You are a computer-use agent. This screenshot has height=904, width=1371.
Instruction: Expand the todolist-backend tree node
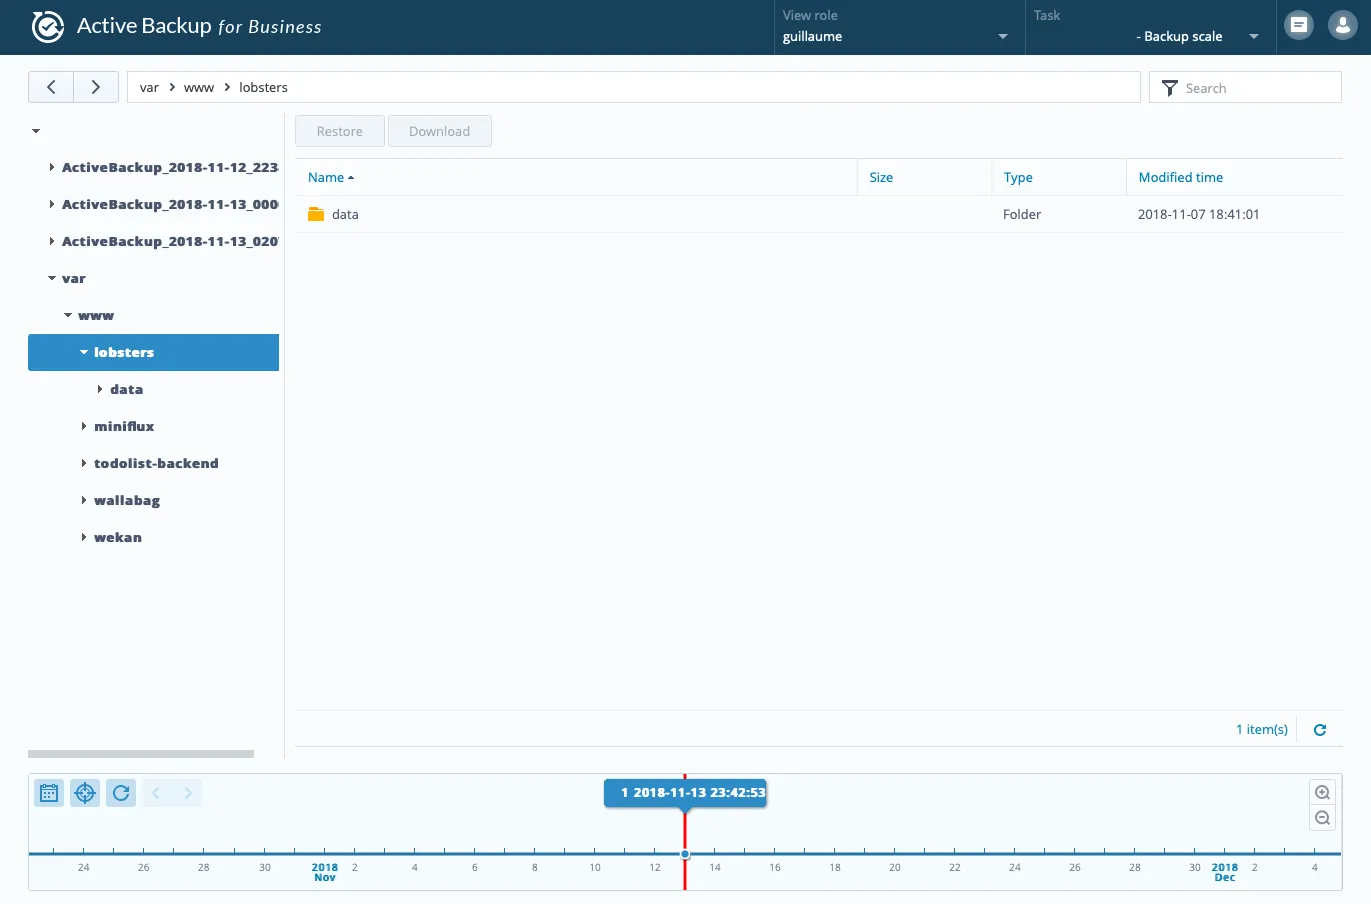point(83,463)
